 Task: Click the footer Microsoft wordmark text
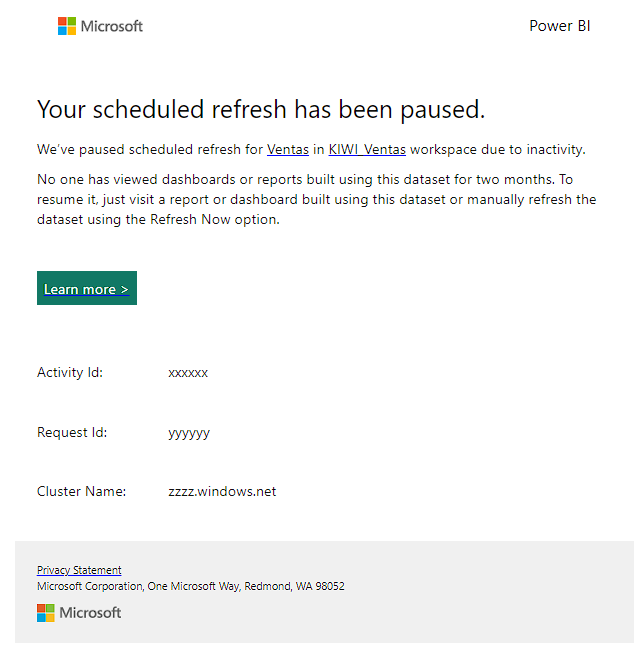[90, 613]
